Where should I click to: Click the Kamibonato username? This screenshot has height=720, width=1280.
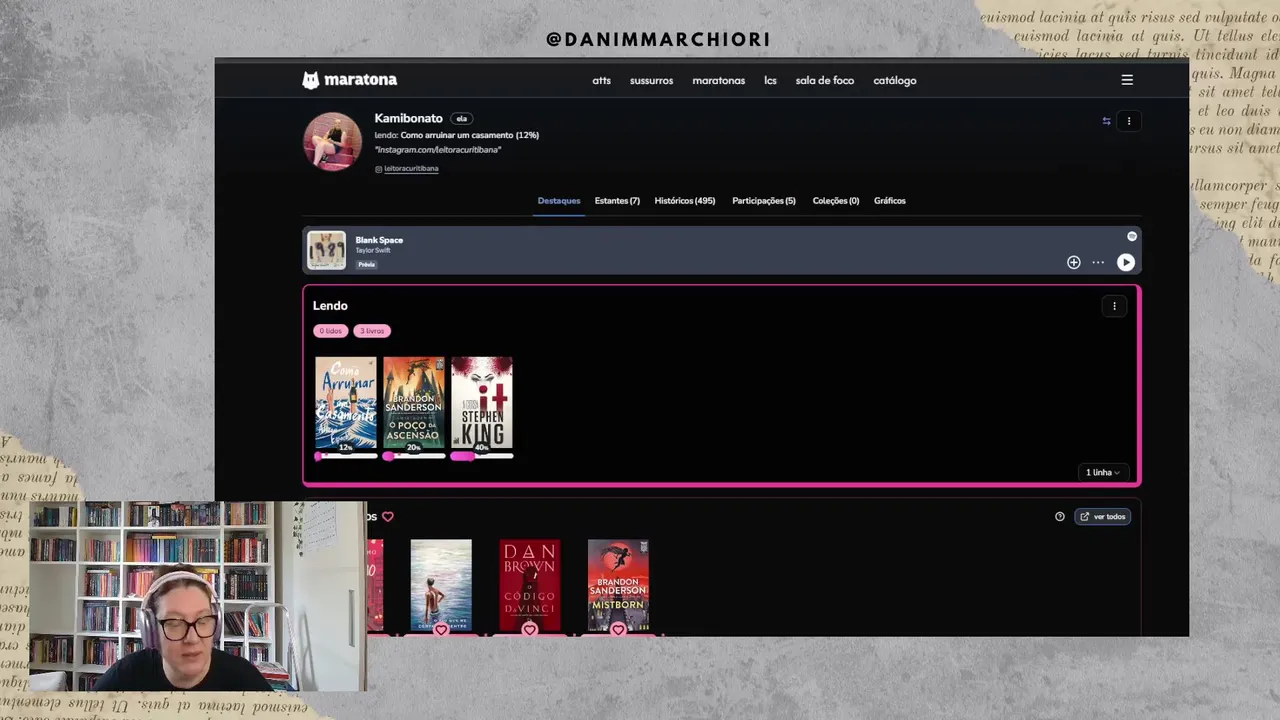click(x=408, y=118)
